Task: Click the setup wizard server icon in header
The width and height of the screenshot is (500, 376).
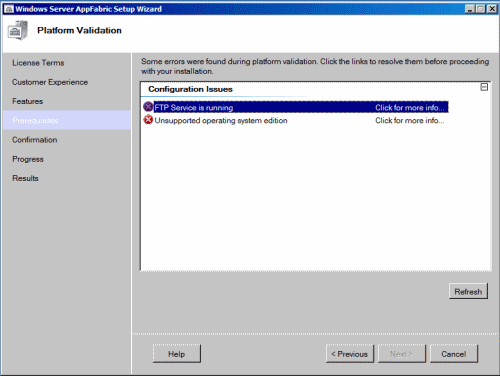Action: [17, 30]
